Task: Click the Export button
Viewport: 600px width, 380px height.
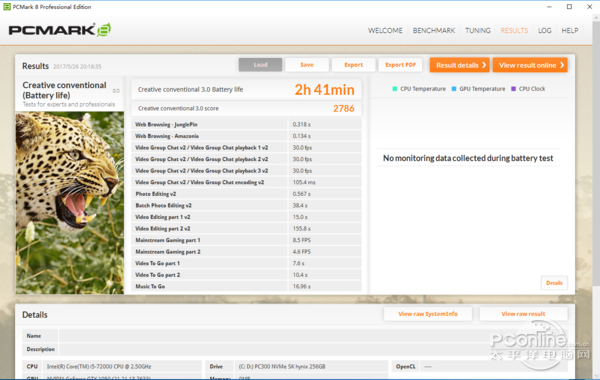Action: point(354,65)
